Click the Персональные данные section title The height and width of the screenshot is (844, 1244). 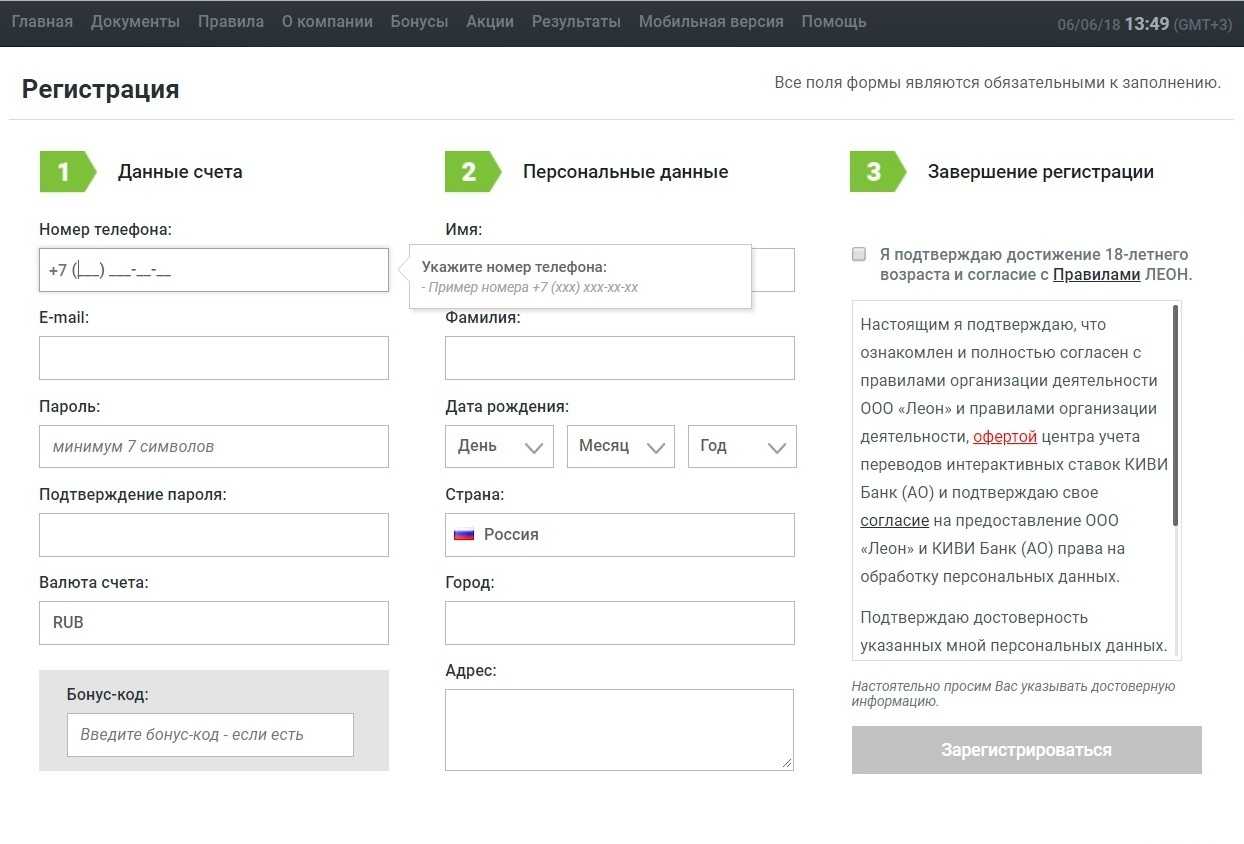tap(625, 172)
